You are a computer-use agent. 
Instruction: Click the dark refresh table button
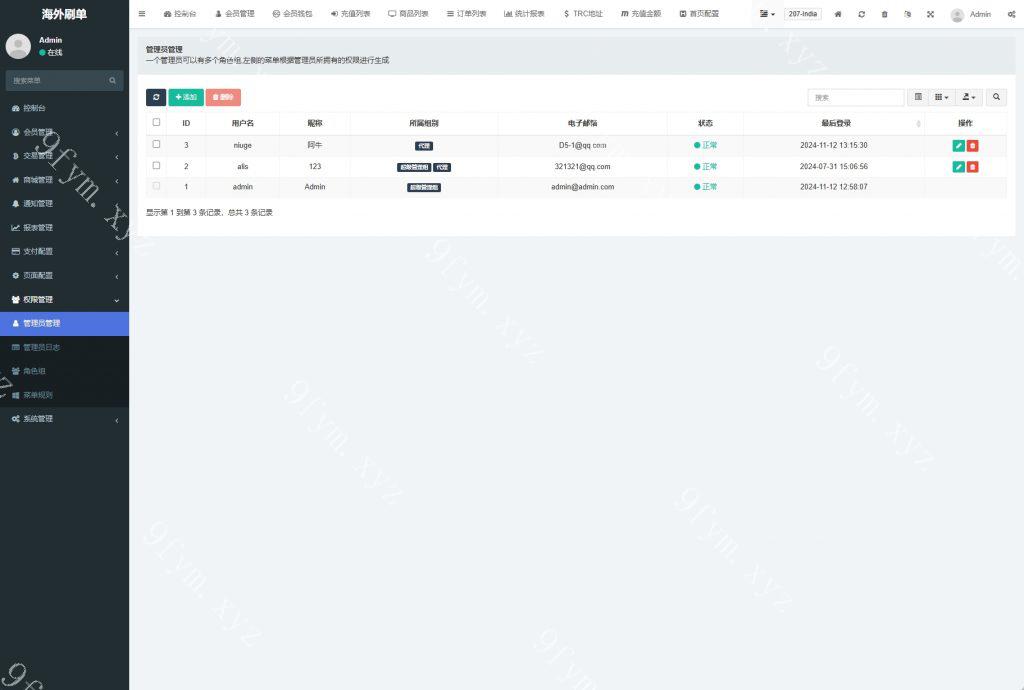[x=155, y=97]
